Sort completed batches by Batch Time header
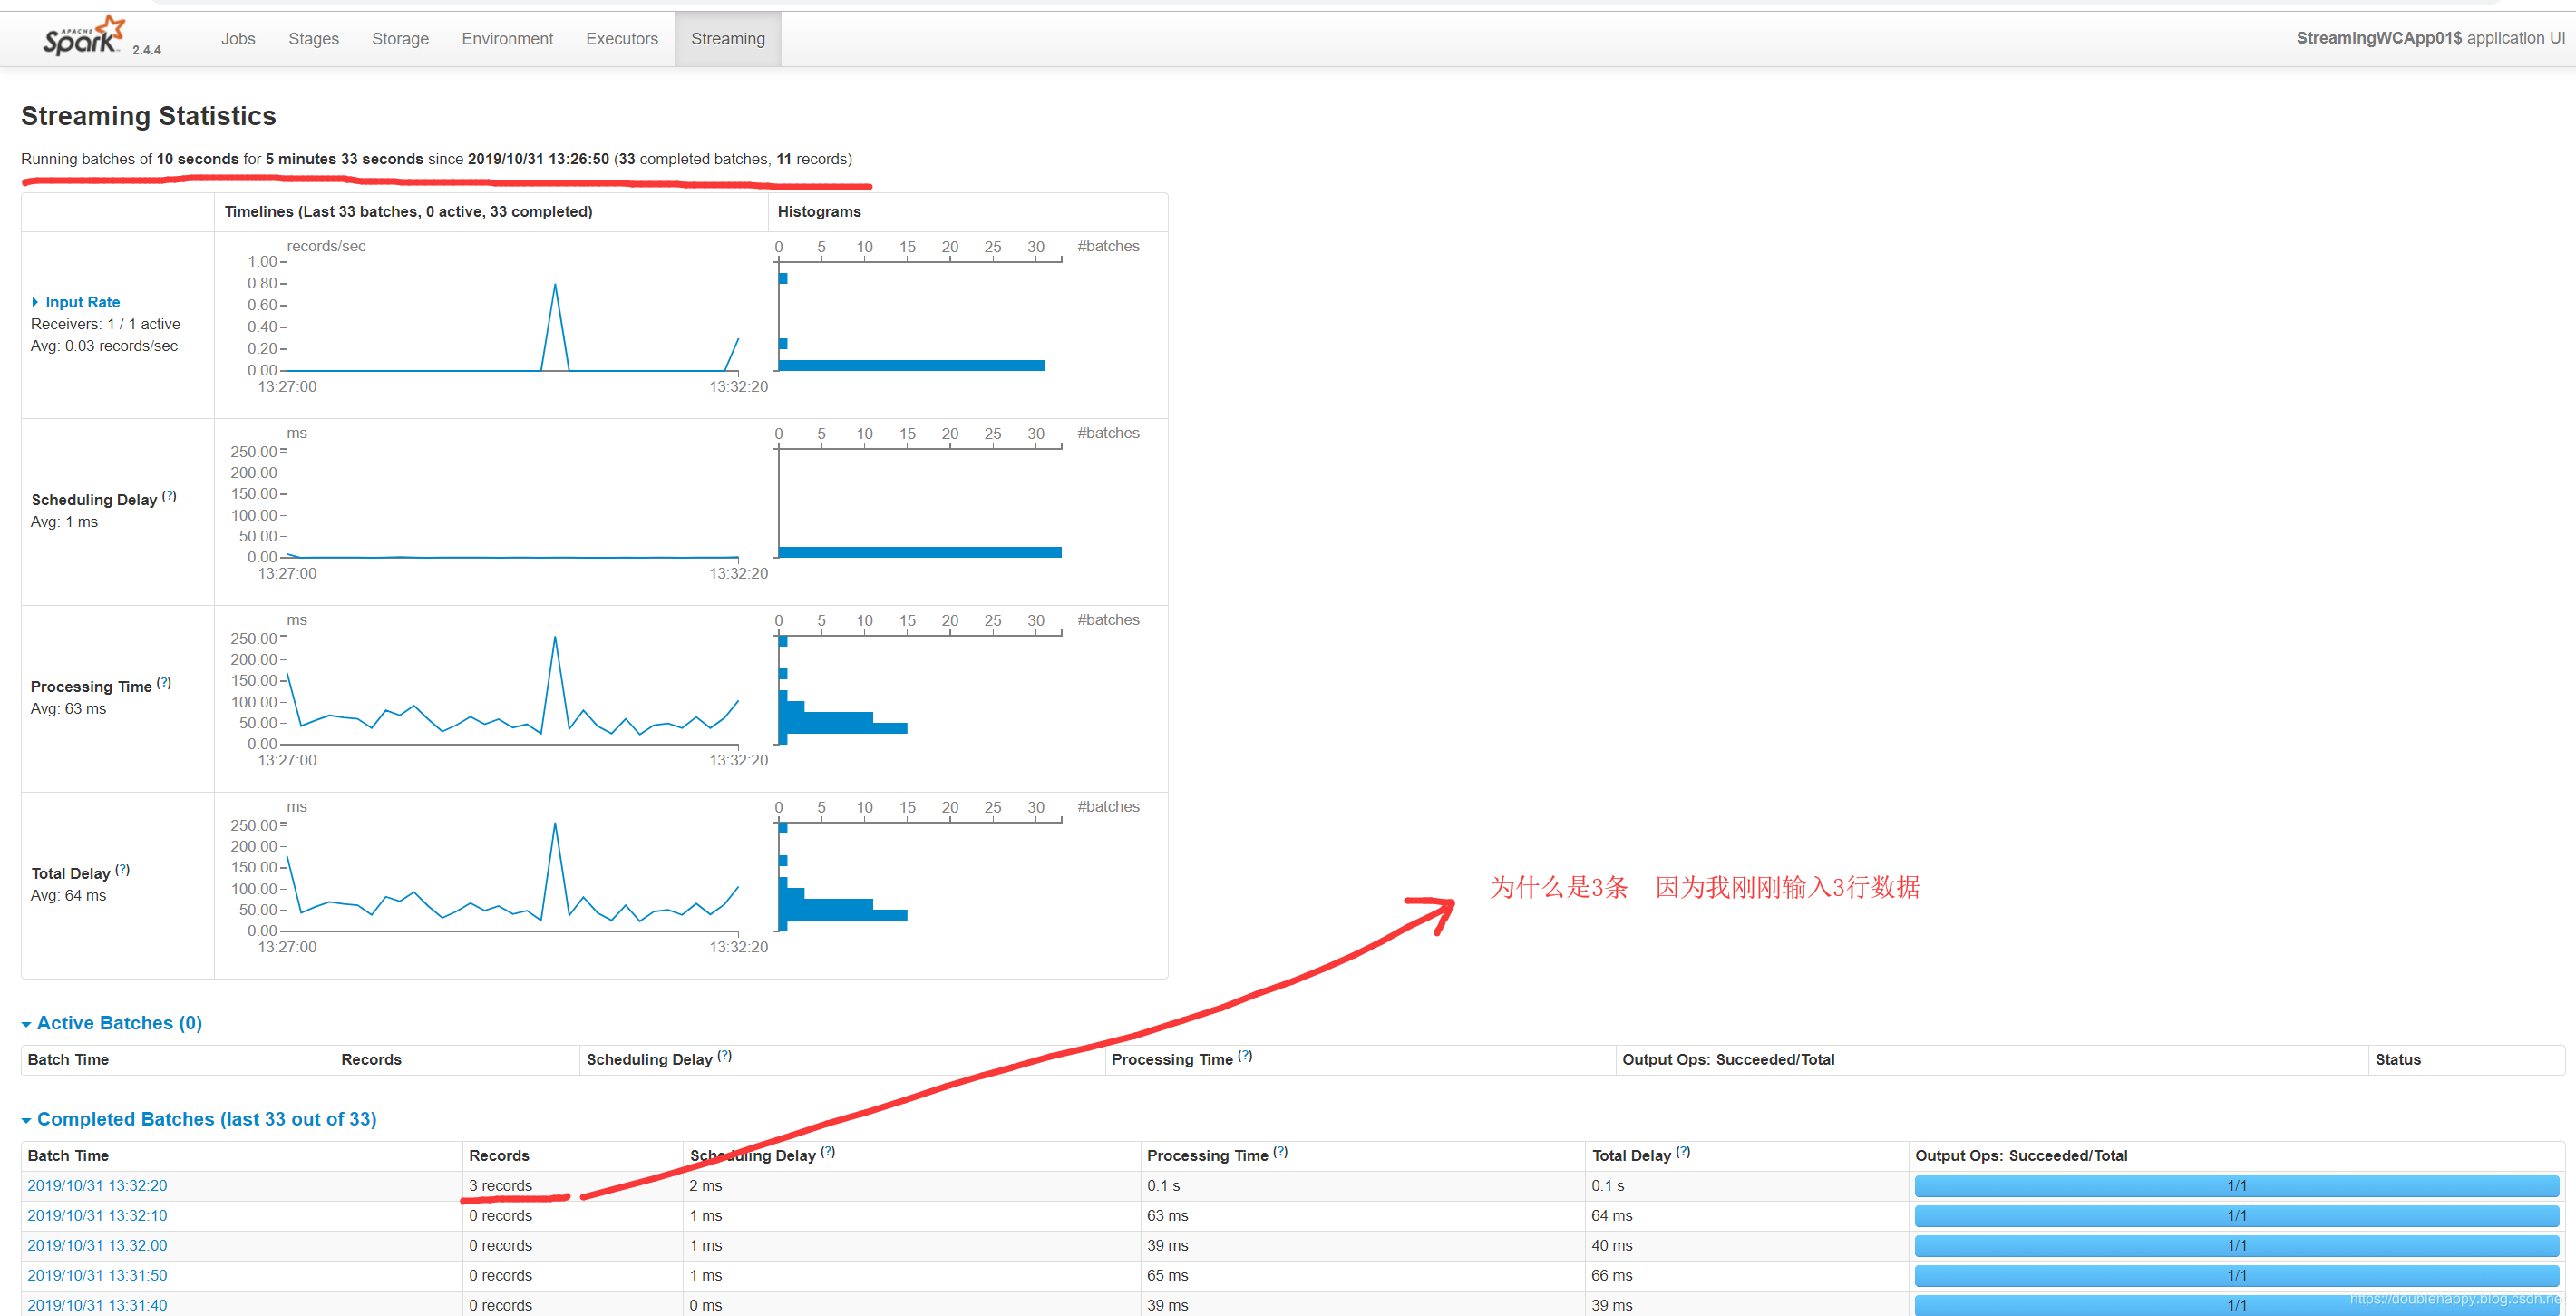Image resolution: width=2576 pixels, height=1316 pixels. pos(68,1156)
